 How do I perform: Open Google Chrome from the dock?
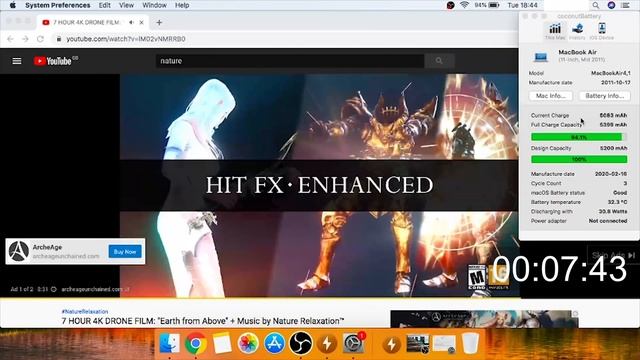(196, 344)
